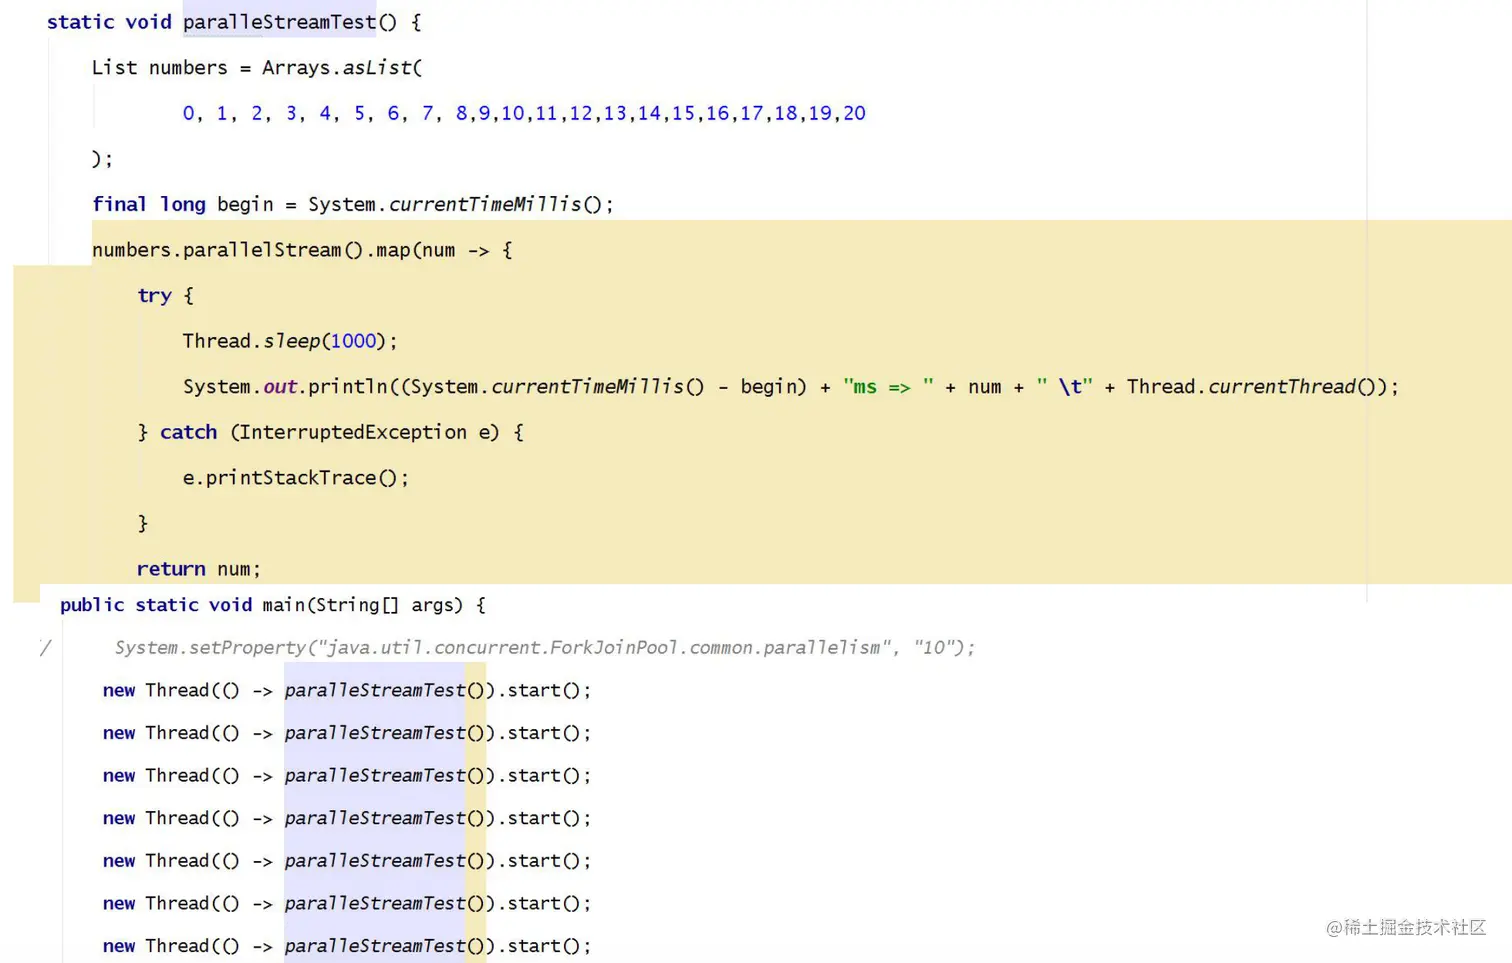
Task: Click the number 13 in the list values
Action: click(x=615, y=113)
